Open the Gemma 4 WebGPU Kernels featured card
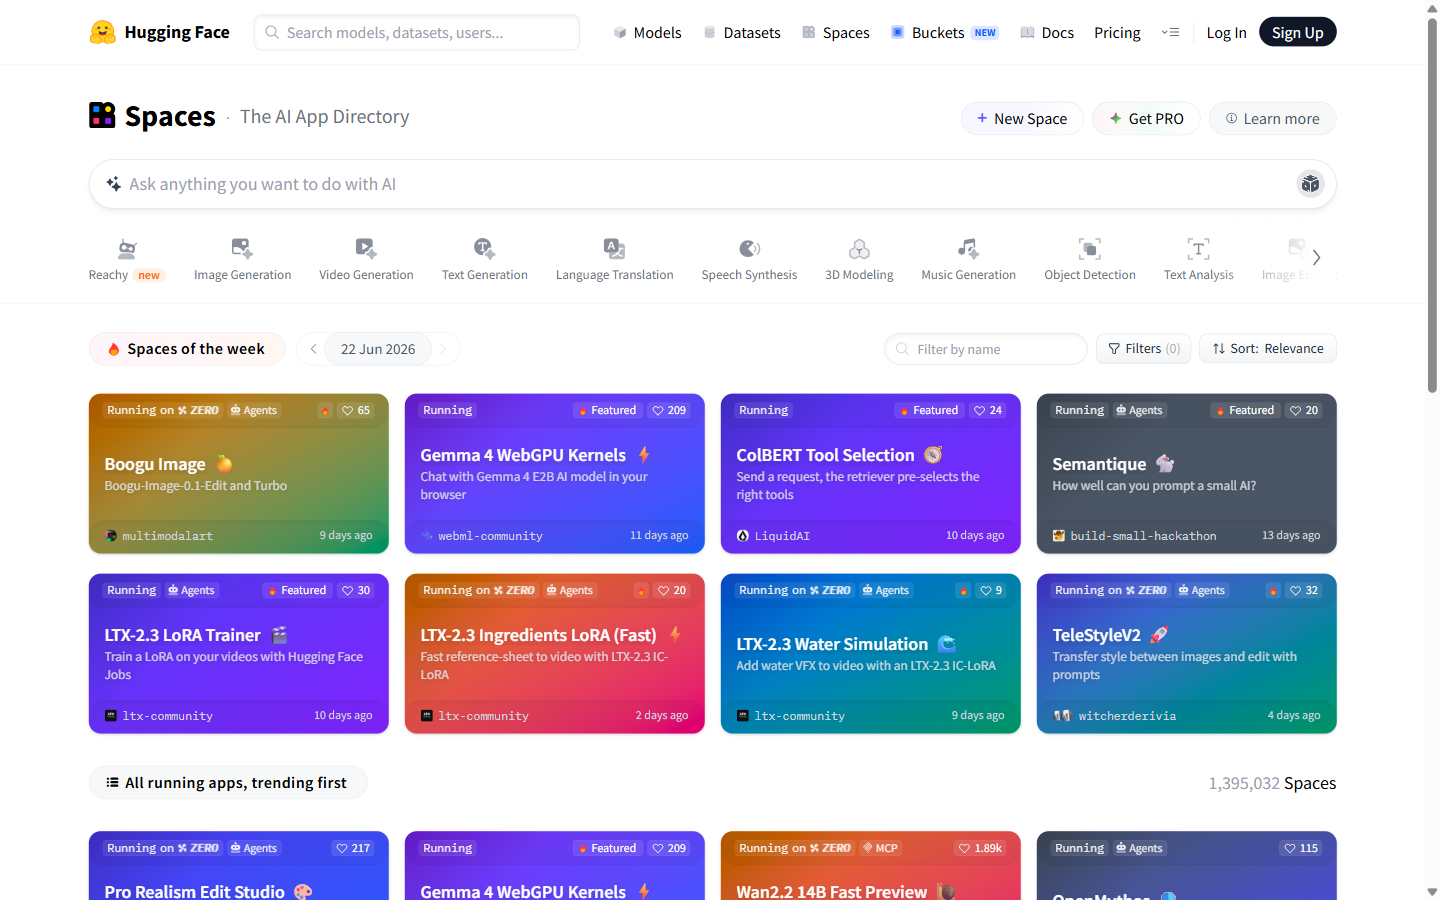 pos(555,473)
